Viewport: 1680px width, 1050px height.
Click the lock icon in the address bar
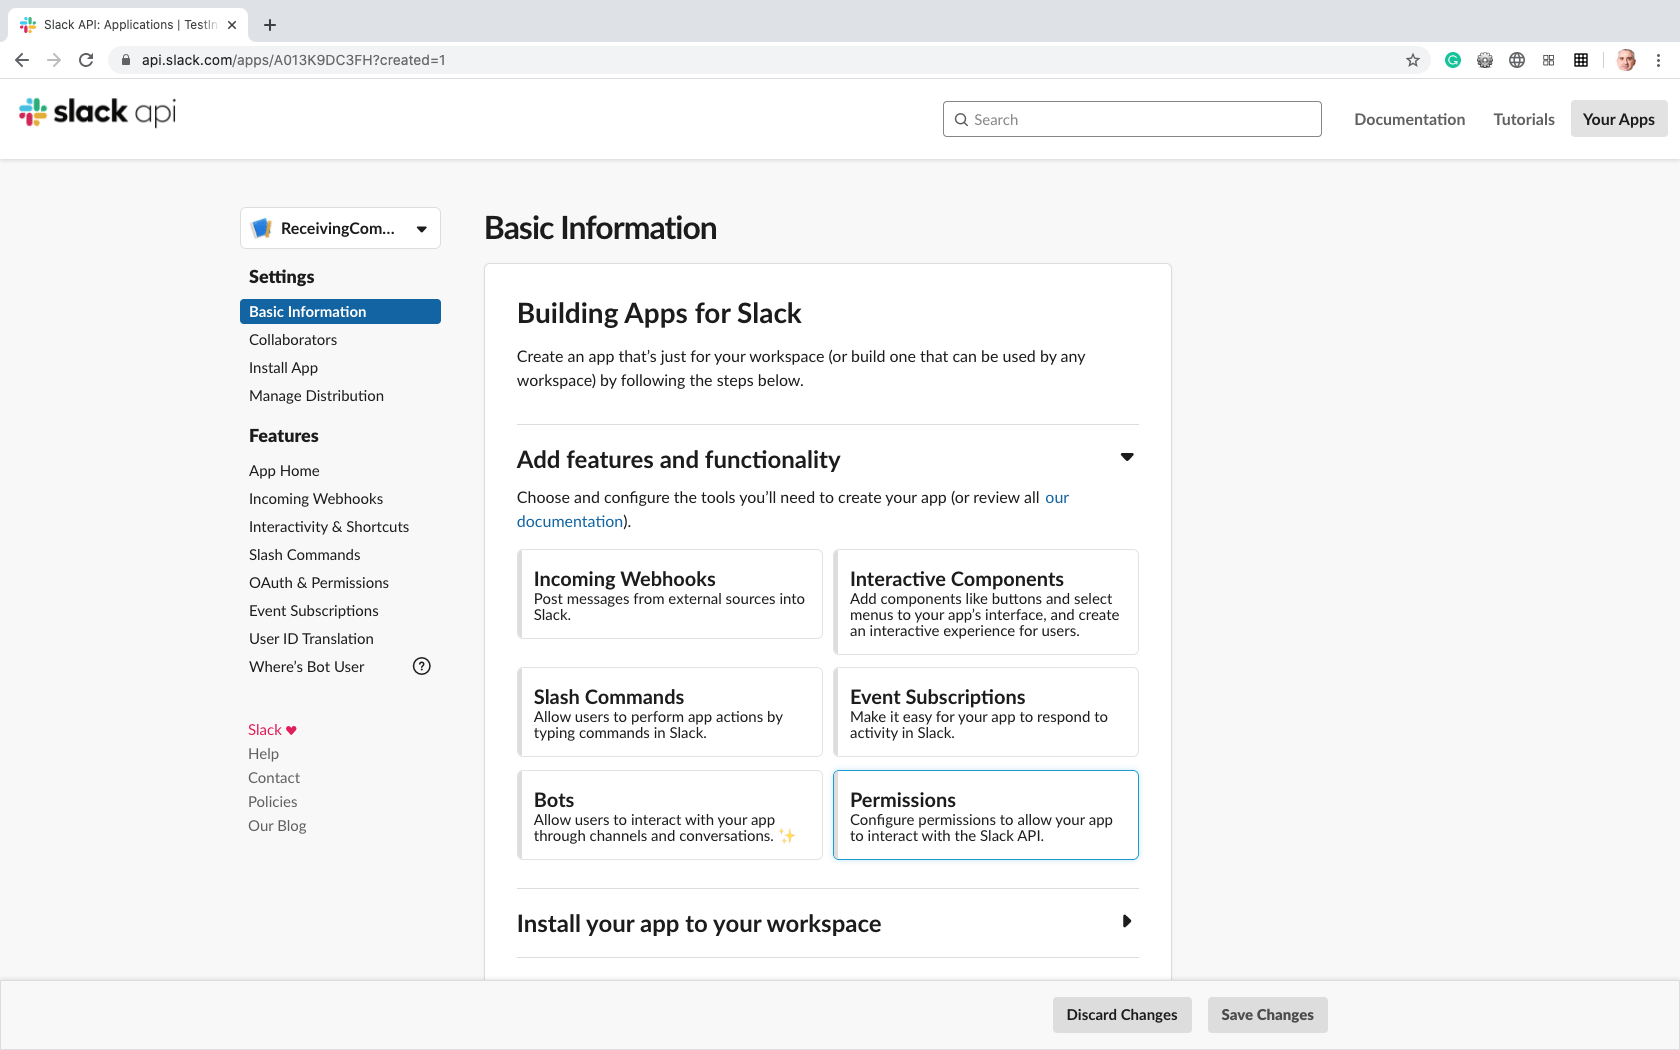126,60
